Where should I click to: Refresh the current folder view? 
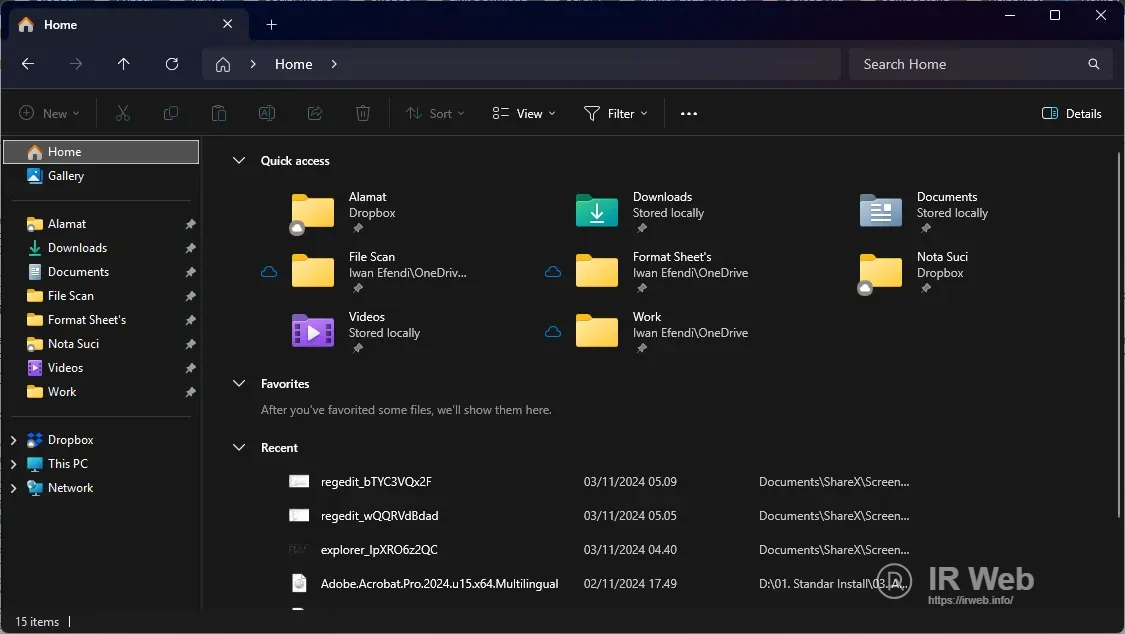[172, 64]
